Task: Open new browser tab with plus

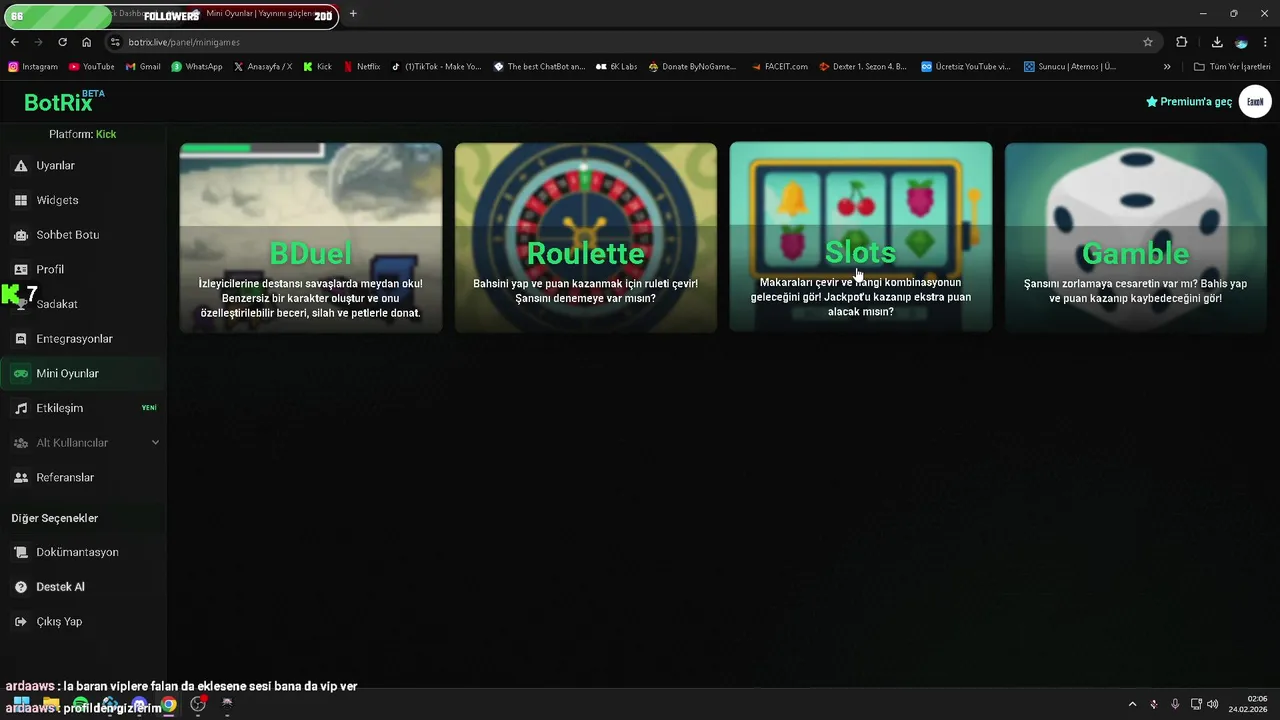Action: pyautogui.click(x=353, y=14)
